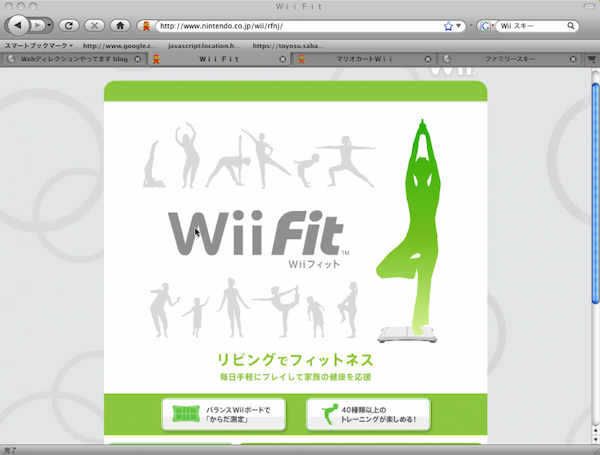Run search with the magnifier icon

coord(571,26)
